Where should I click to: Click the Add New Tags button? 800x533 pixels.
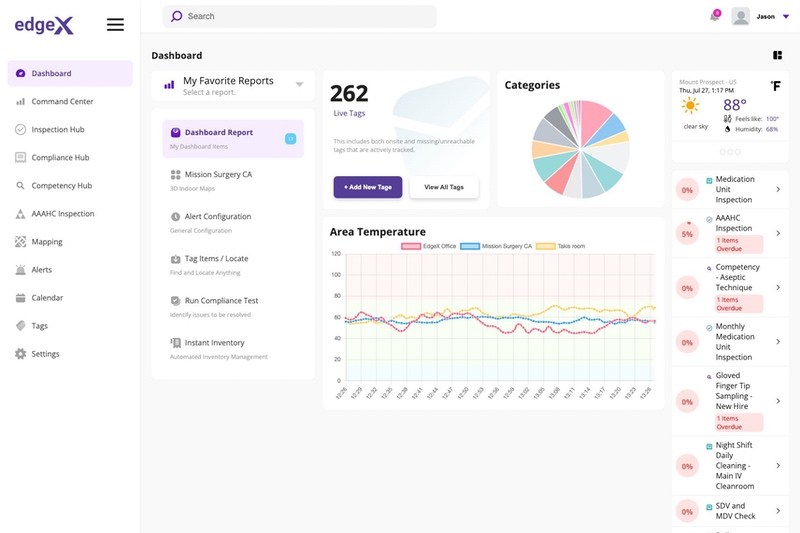point(368,187)
